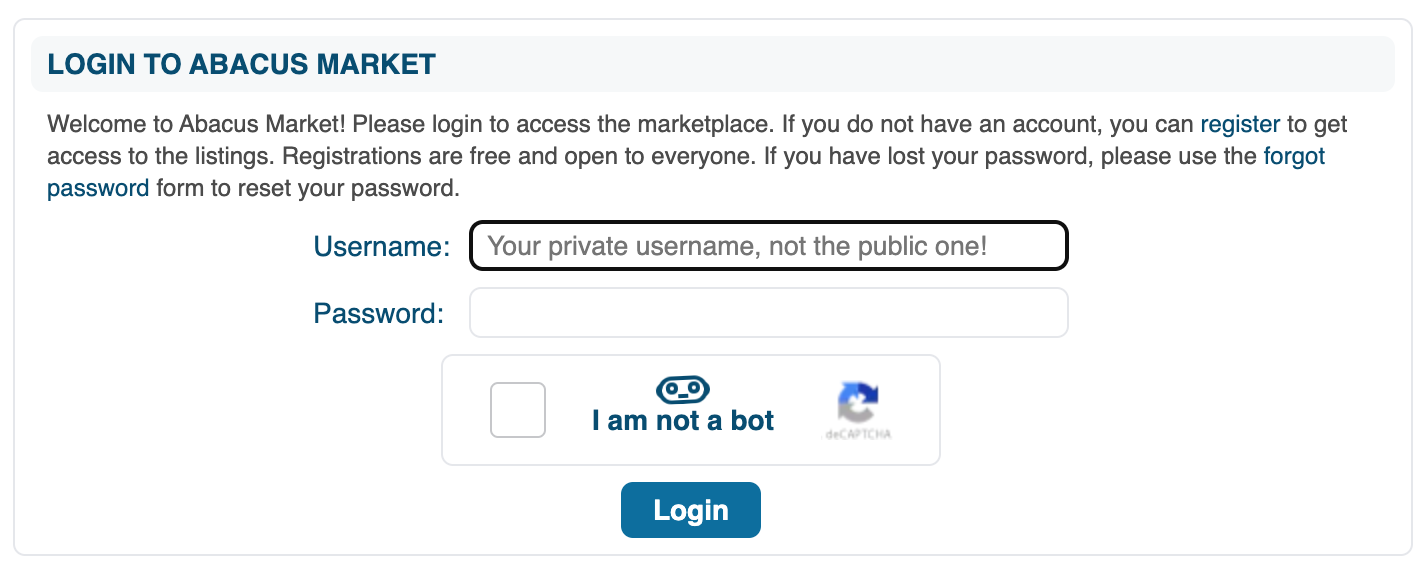Click the 'Password:' field label
This screenshot has height=582, width=1428.
(378, 313)
